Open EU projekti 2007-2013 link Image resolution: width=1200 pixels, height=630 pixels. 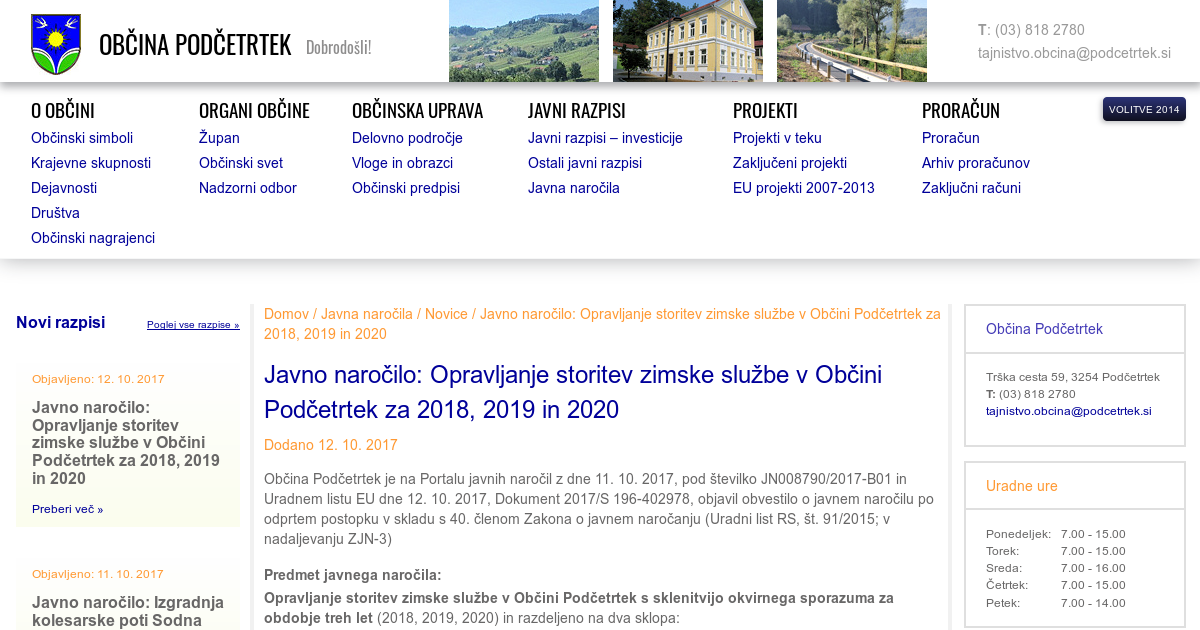click(803, 188)
